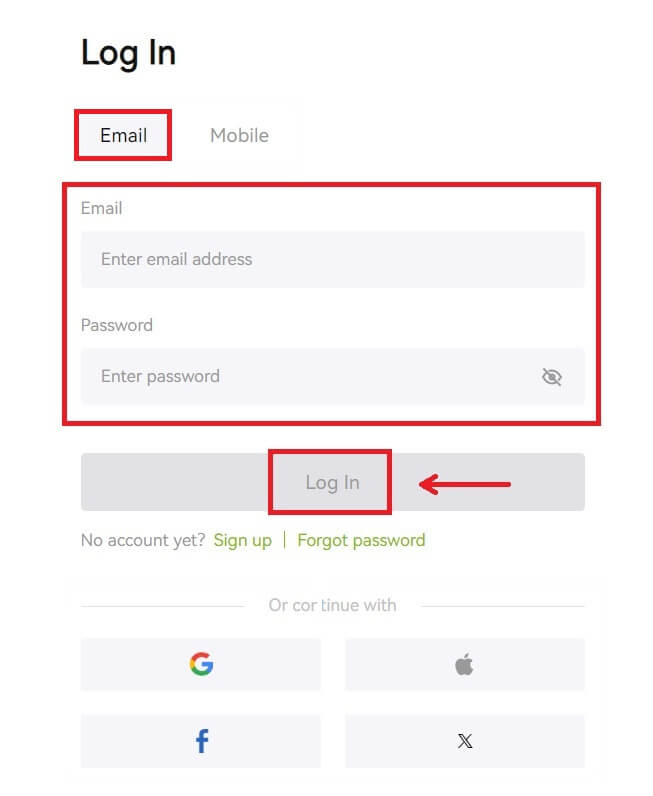Click the "Or continue with" divider text
The width and height of the screenshot is (653, 796).
click(x=332, y=605)
